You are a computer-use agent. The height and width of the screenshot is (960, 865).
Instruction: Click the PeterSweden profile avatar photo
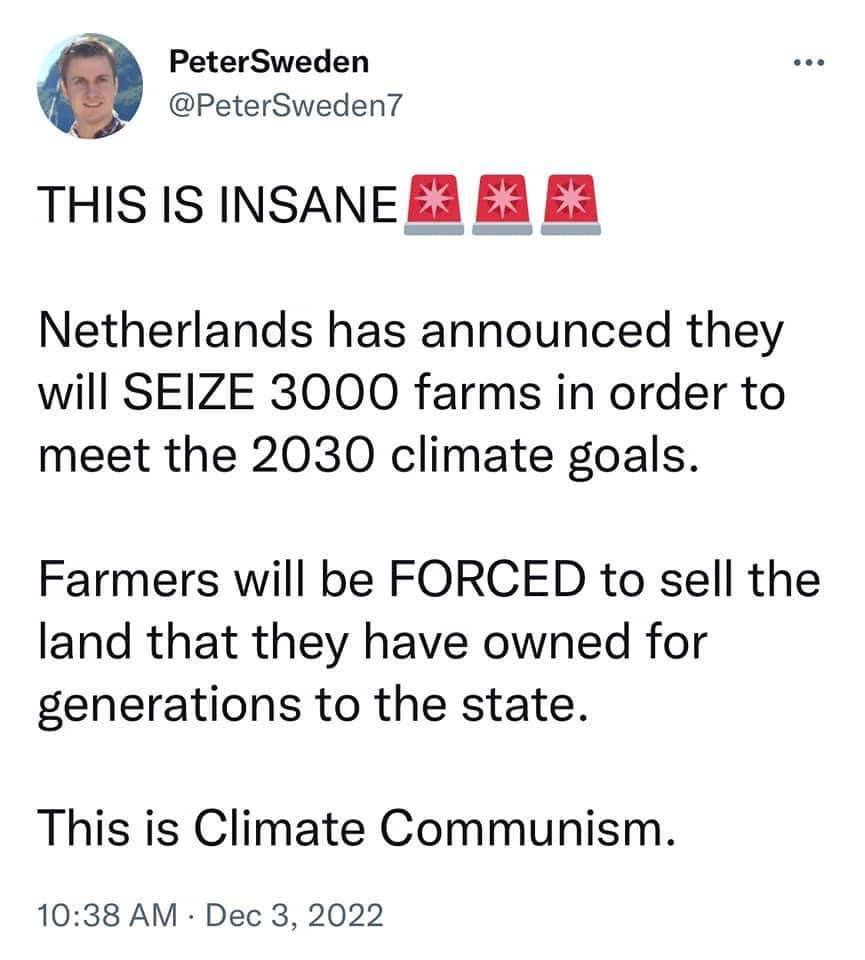(x=88, y=85)
